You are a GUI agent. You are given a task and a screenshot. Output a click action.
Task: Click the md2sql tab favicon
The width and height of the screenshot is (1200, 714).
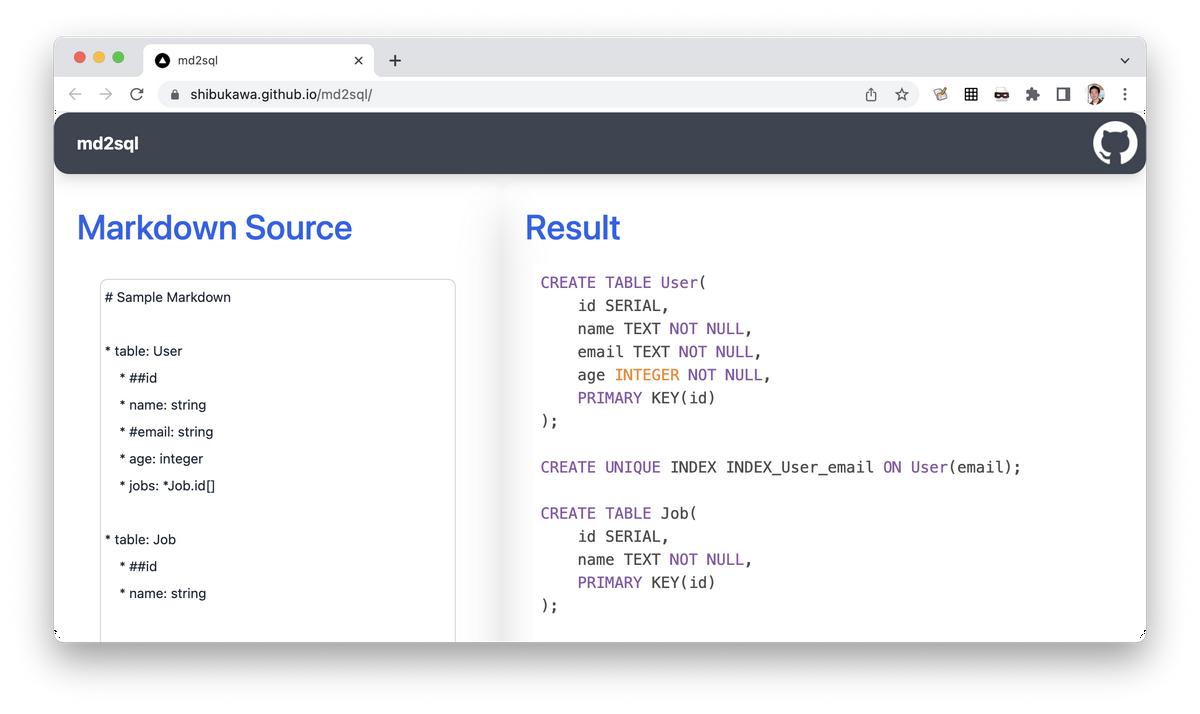pos(162,60)
